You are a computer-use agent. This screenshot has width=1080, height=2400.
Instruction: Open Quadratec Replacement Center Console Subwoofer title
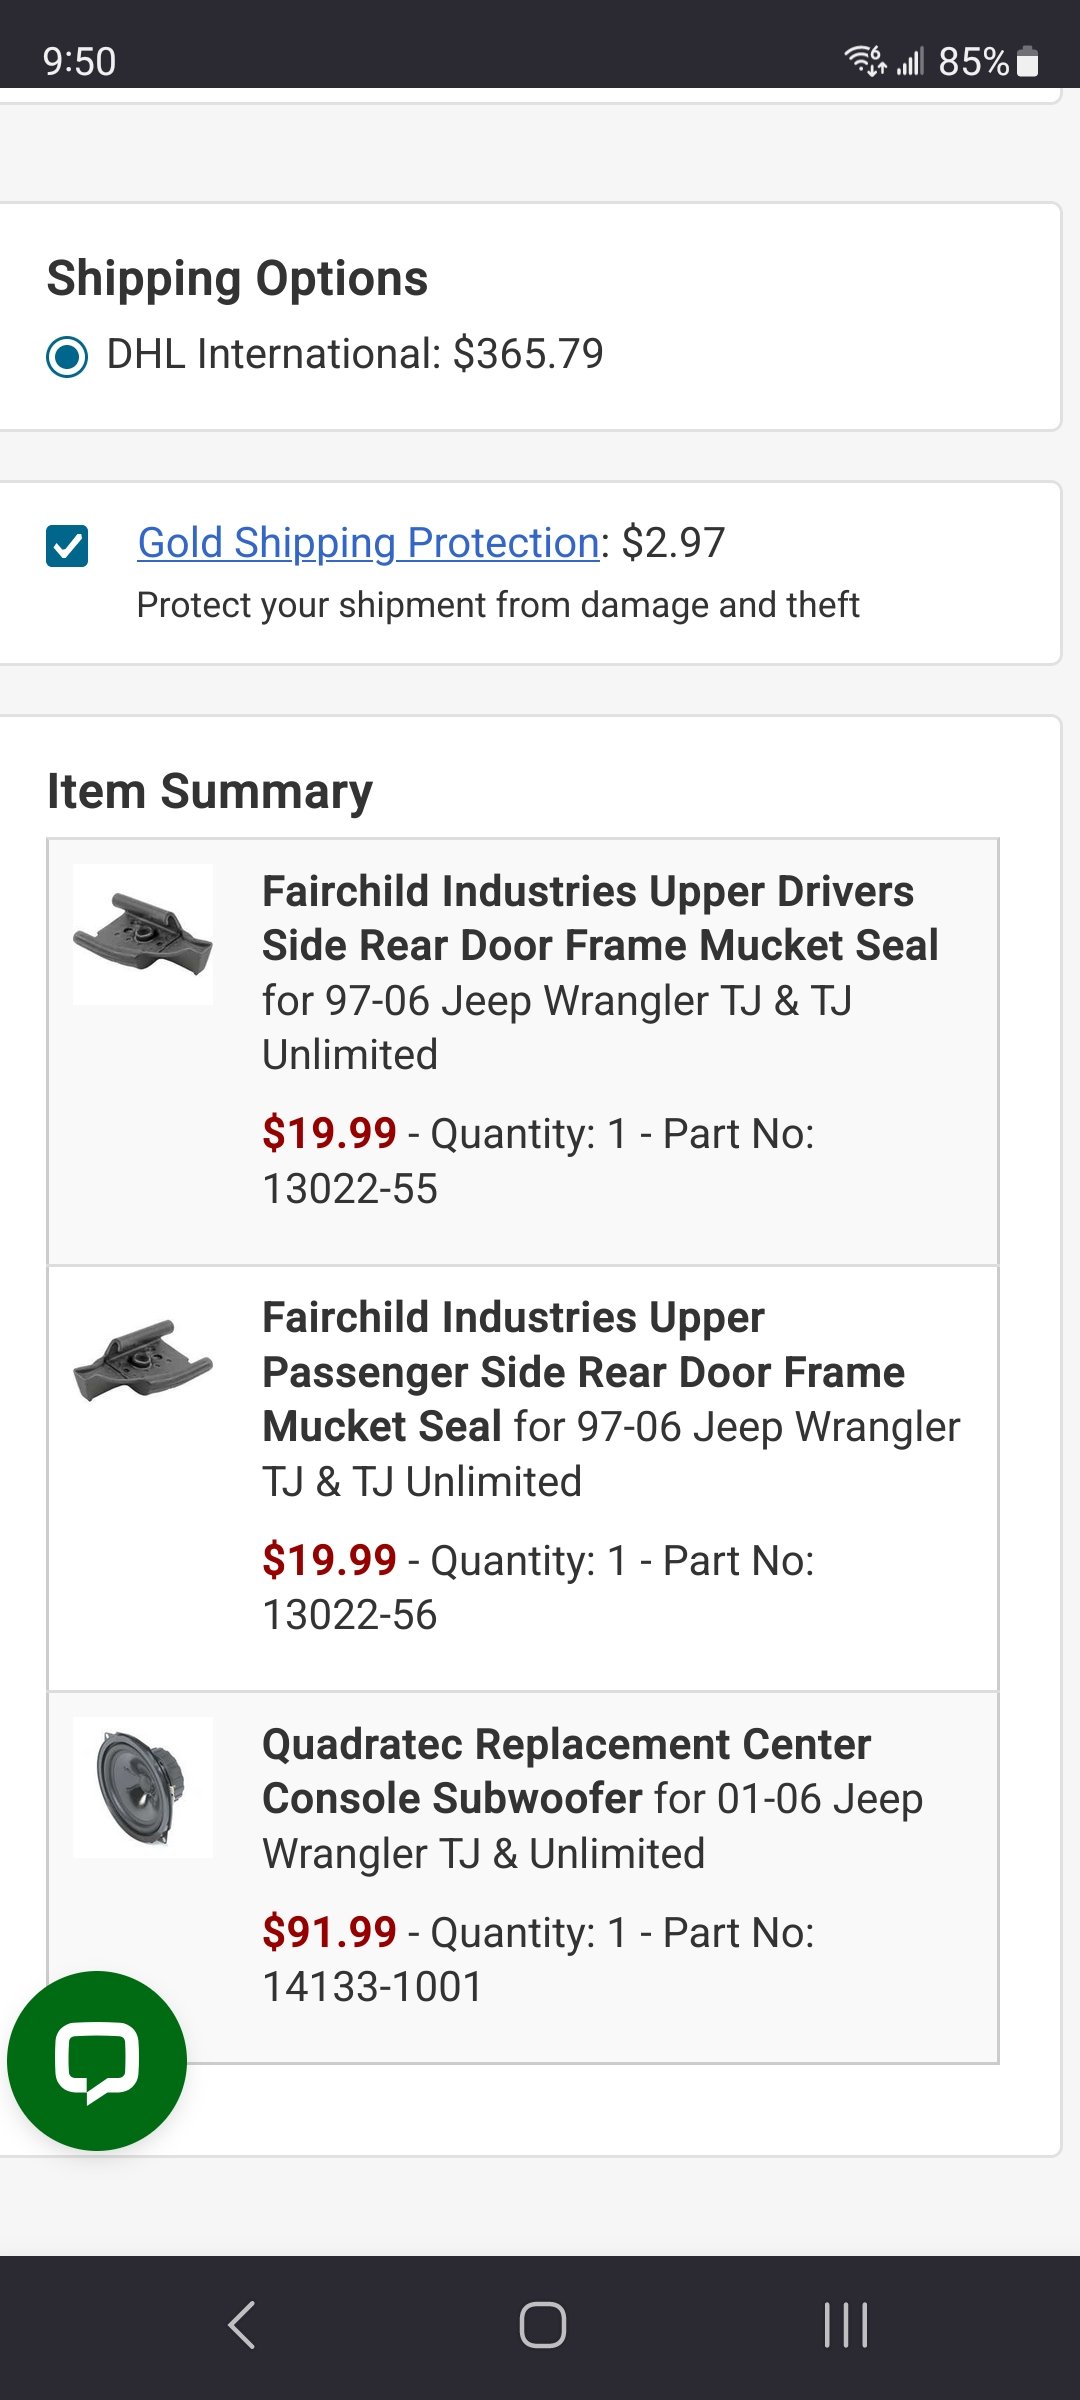click(567, 1771)
